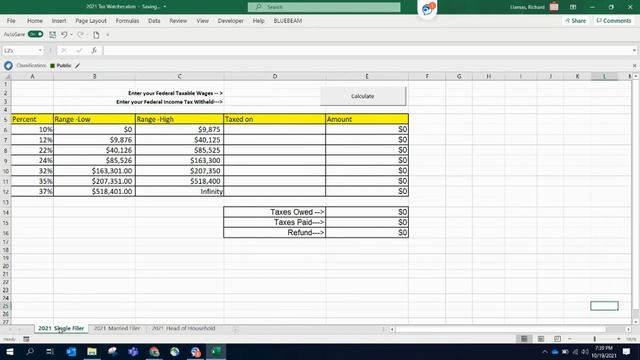640x360 pixels.
Task: Select the cell containing $163,301.00
Action: (x=94, y=171)
